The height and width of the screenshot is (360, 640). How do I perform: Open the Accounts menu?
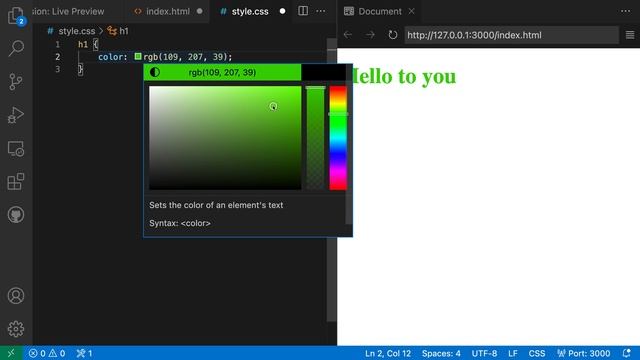point(16,296)
